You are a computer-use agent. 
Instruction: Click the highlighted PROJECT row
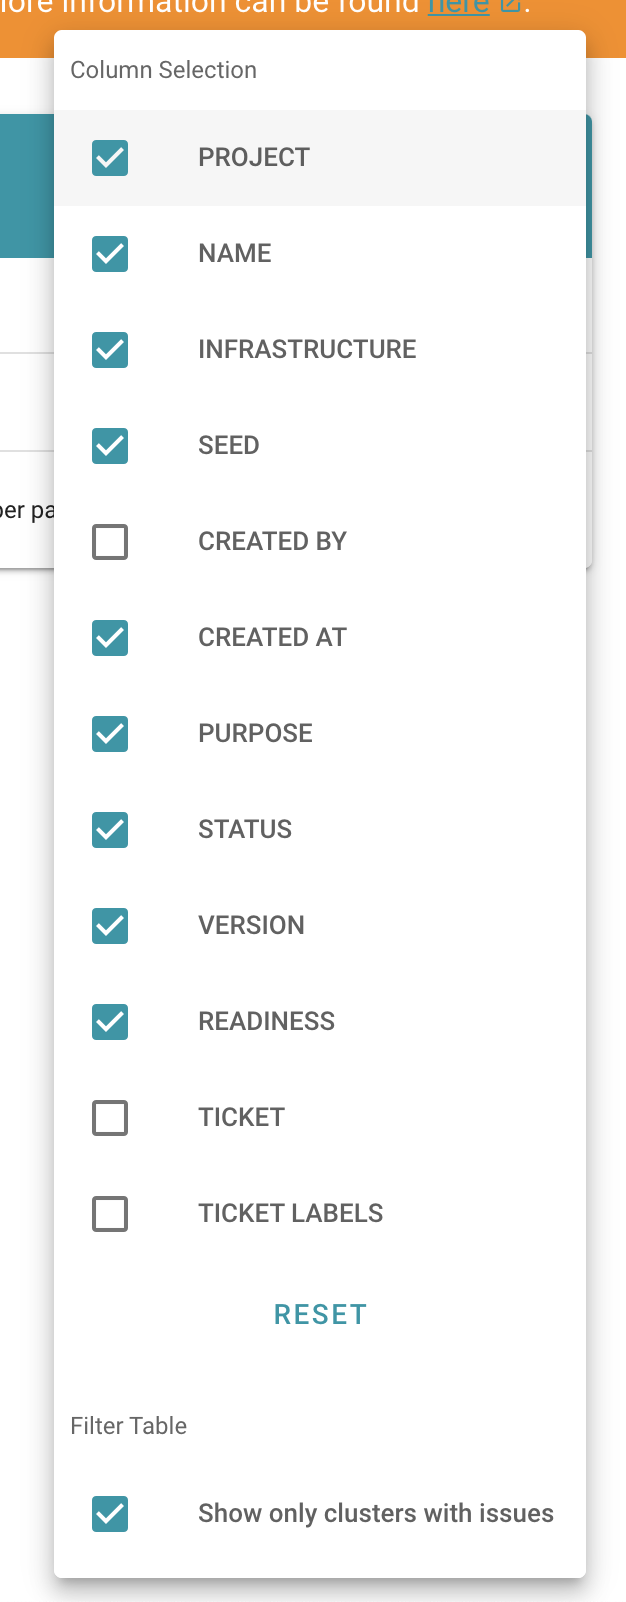click(320, 158)
